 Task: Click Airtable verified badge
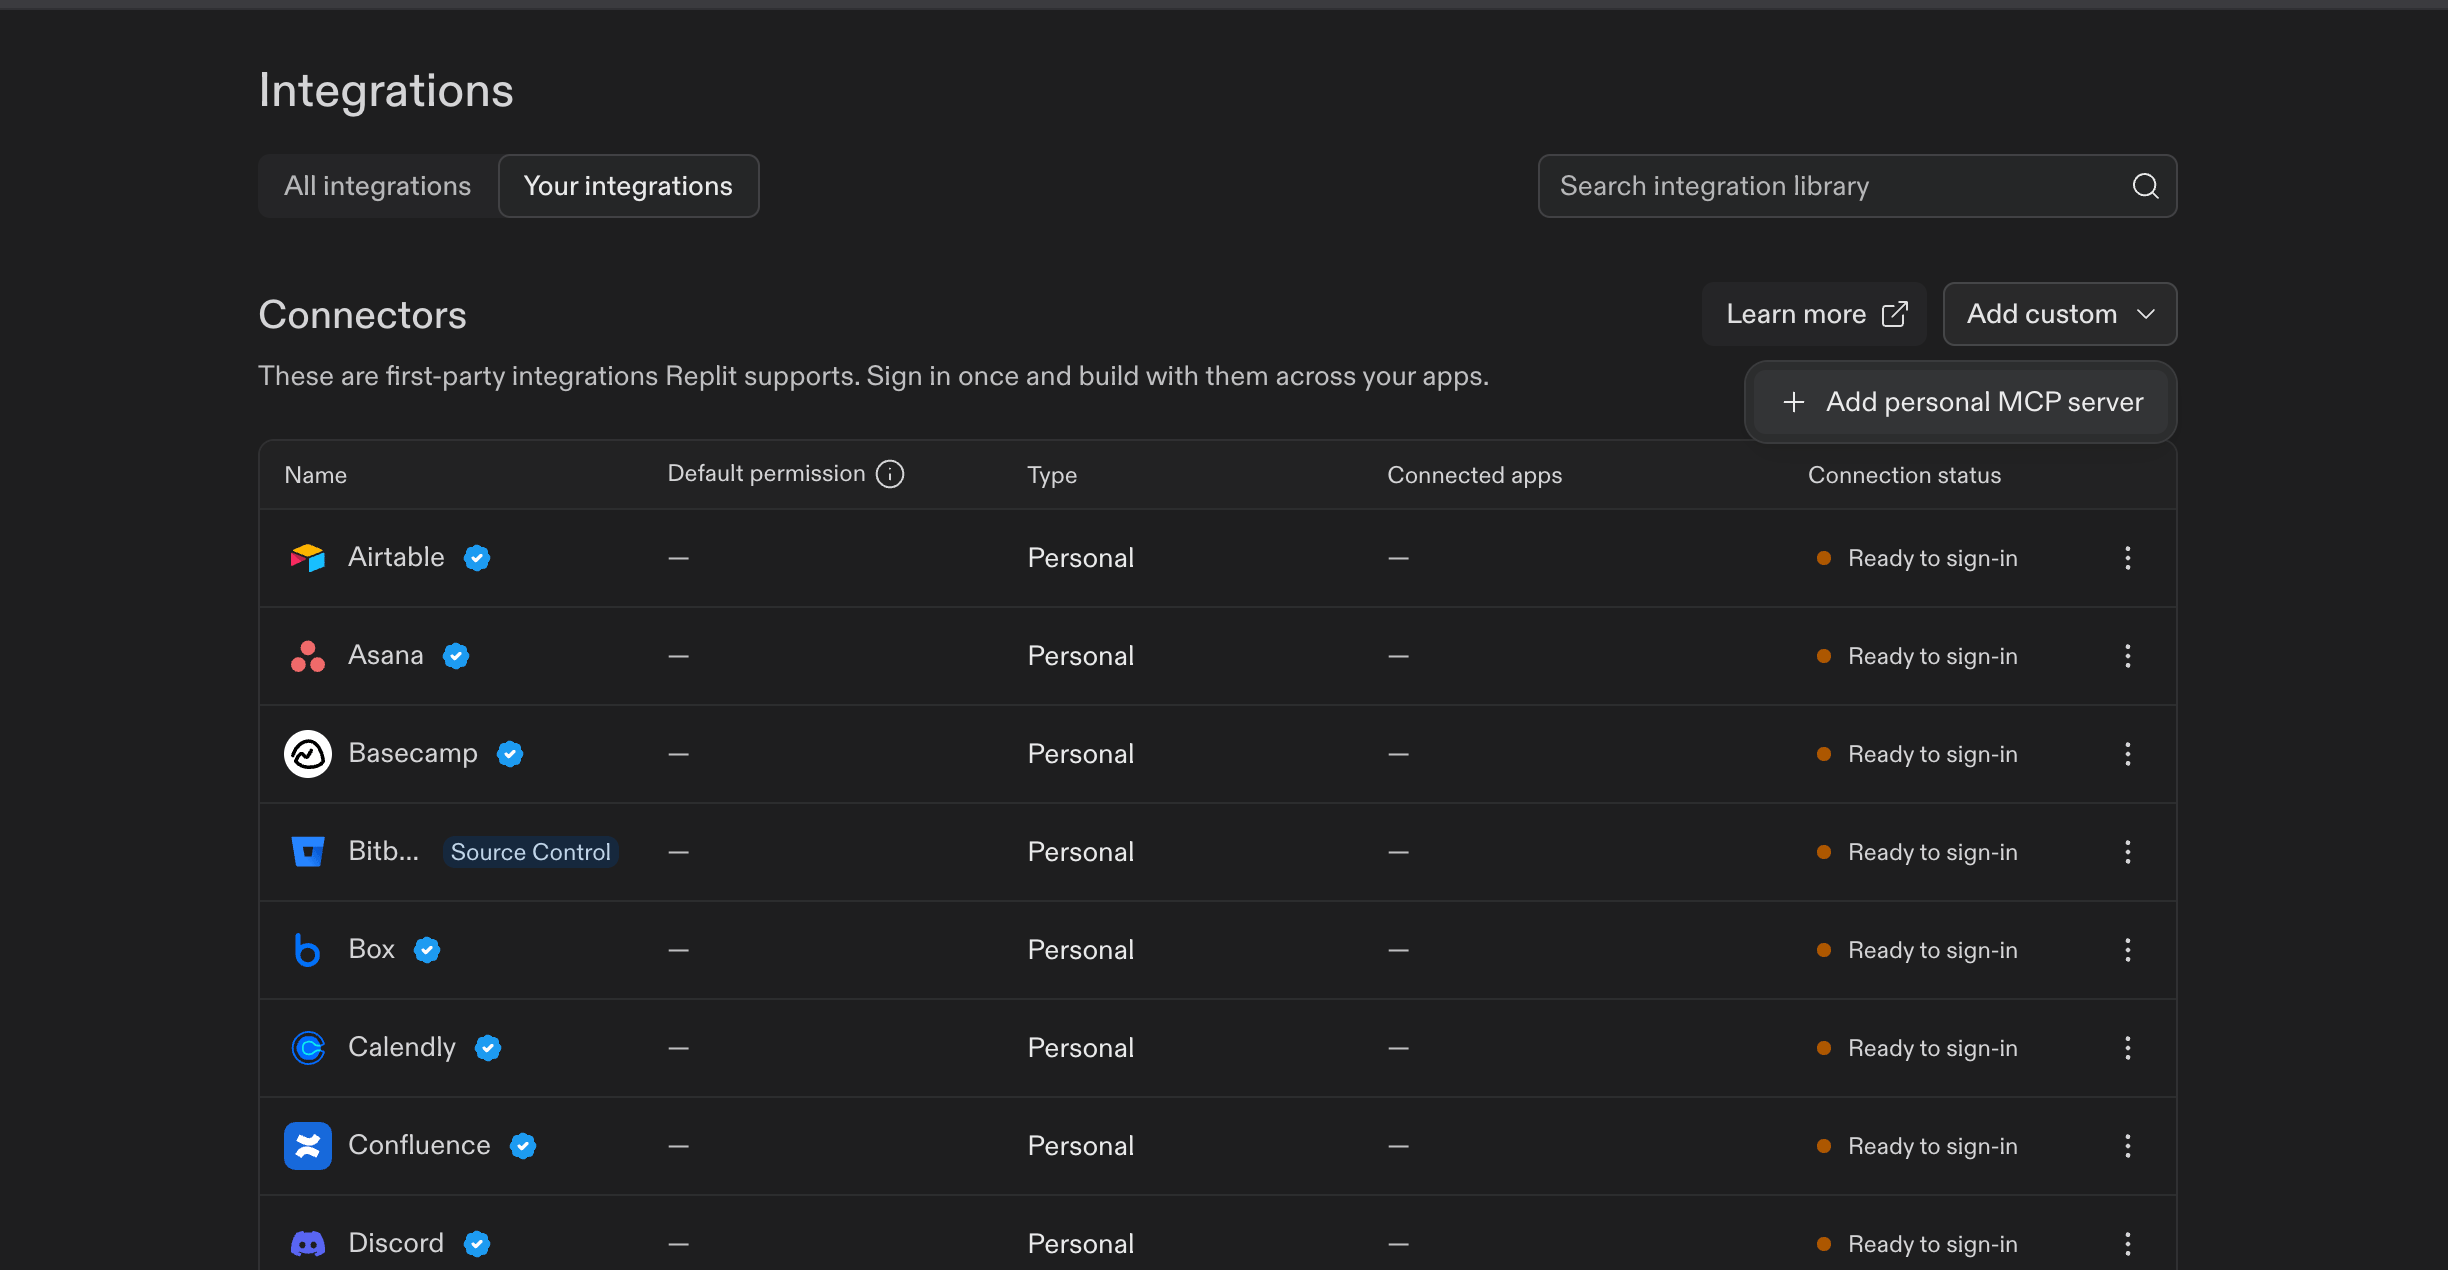(477, 558)
